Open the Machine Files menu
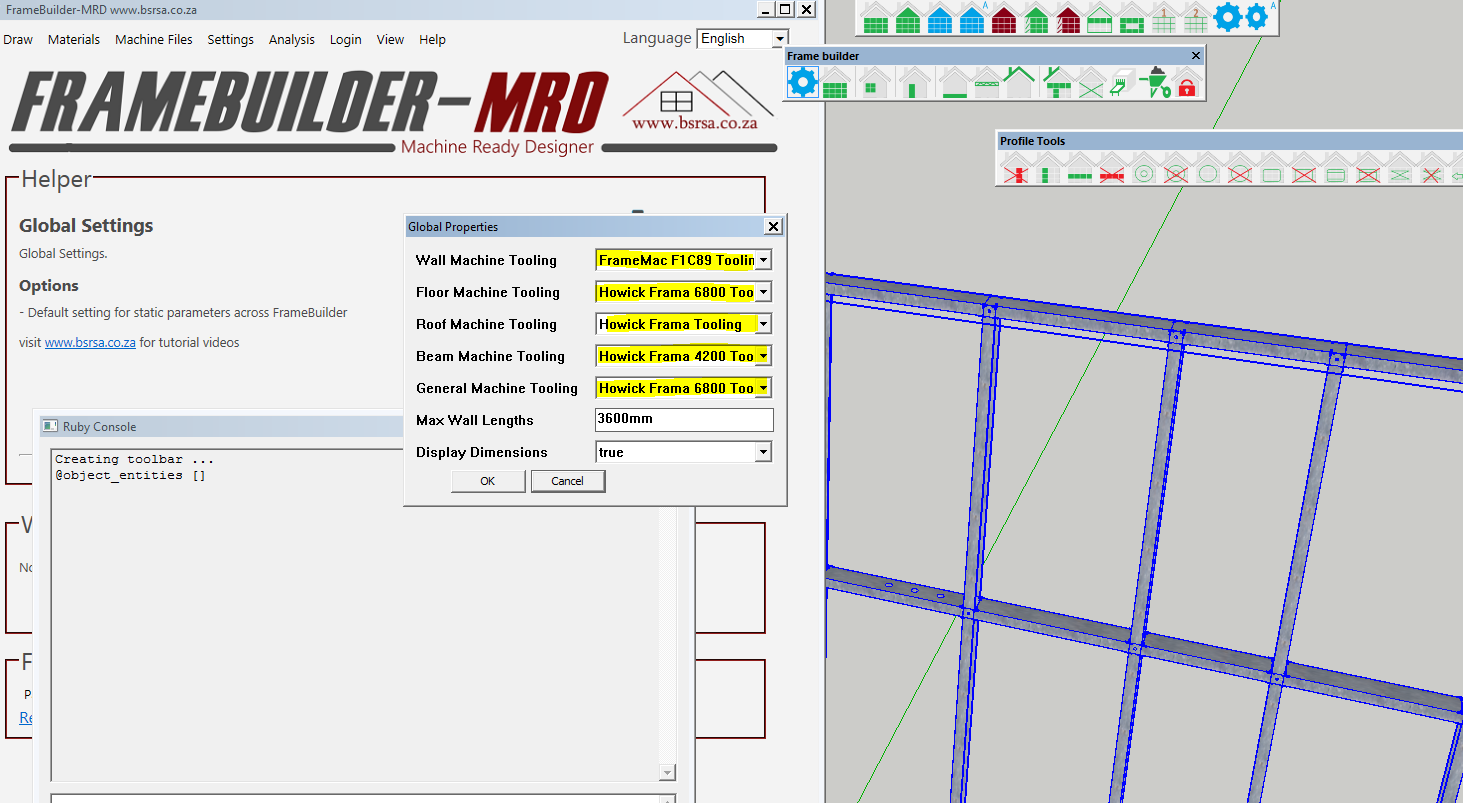 [154, 40]
